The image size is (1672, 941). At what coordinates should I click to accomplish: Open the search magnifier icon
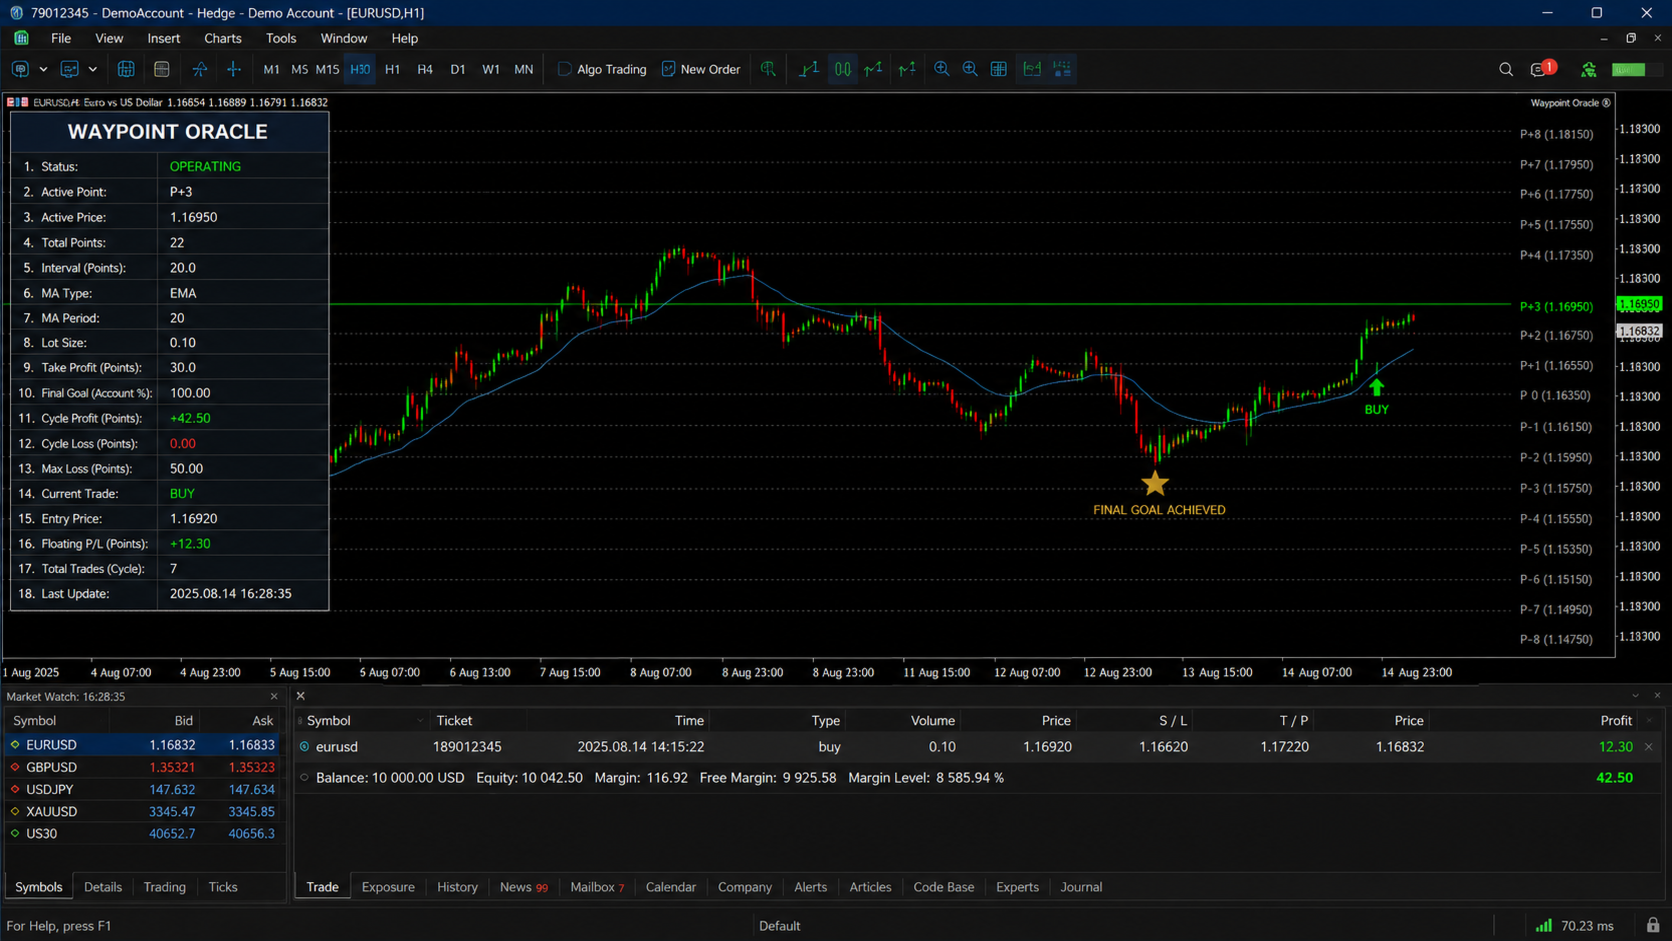(x=1506, y=69)
